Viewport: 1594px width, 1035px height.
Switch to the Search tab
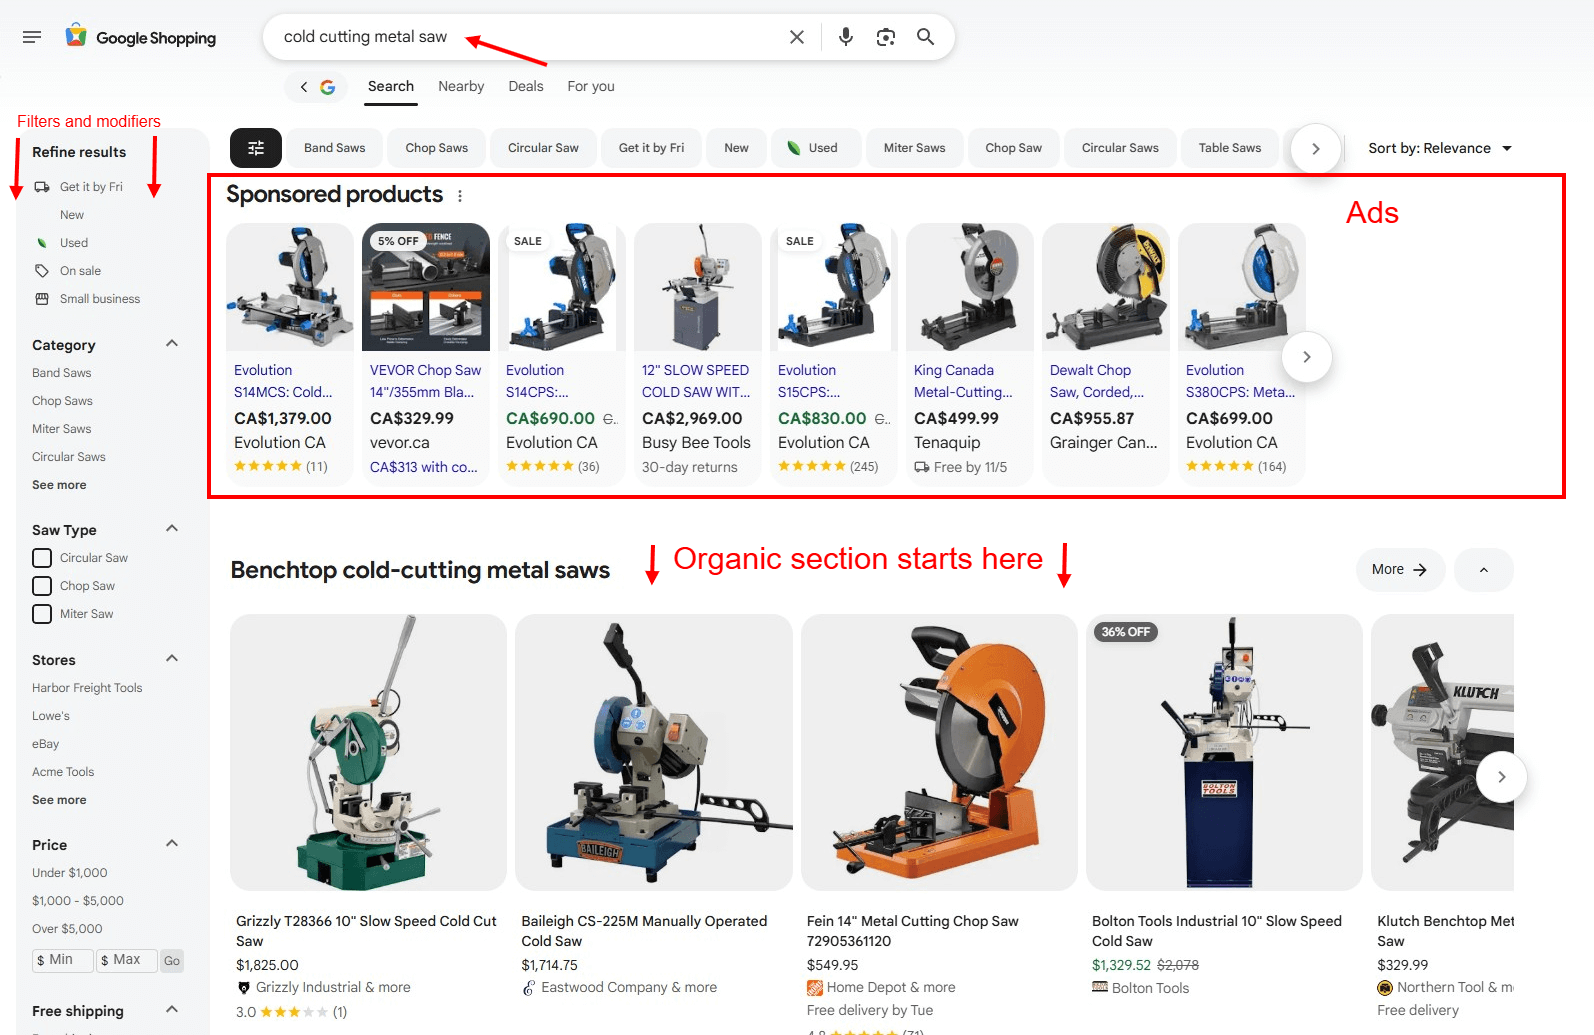pos(391,87)
